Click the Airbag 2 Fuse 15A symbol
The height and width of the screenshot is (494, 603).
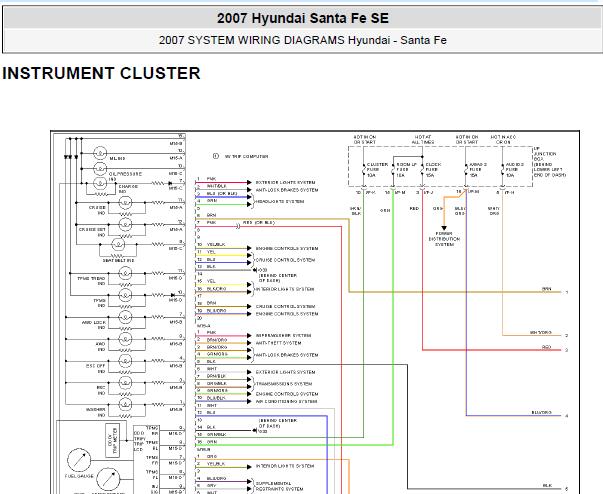[x=466, y=170]
